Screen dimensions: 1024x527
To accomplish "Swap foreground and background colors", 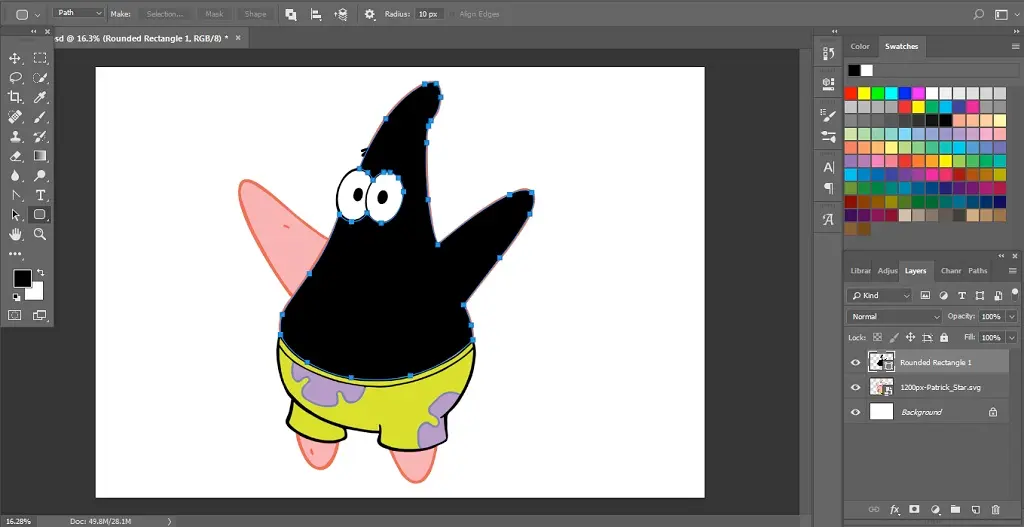I will 40,272.
